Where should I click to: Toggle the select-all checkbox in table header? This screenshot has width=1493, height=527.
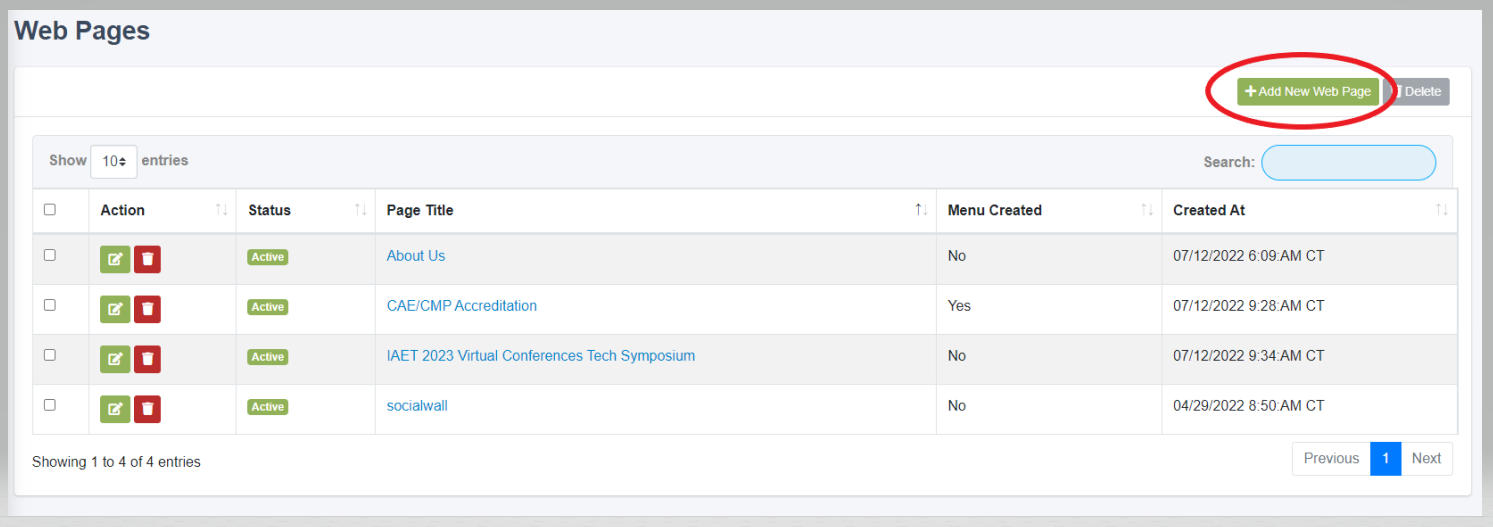click(50, 210)
